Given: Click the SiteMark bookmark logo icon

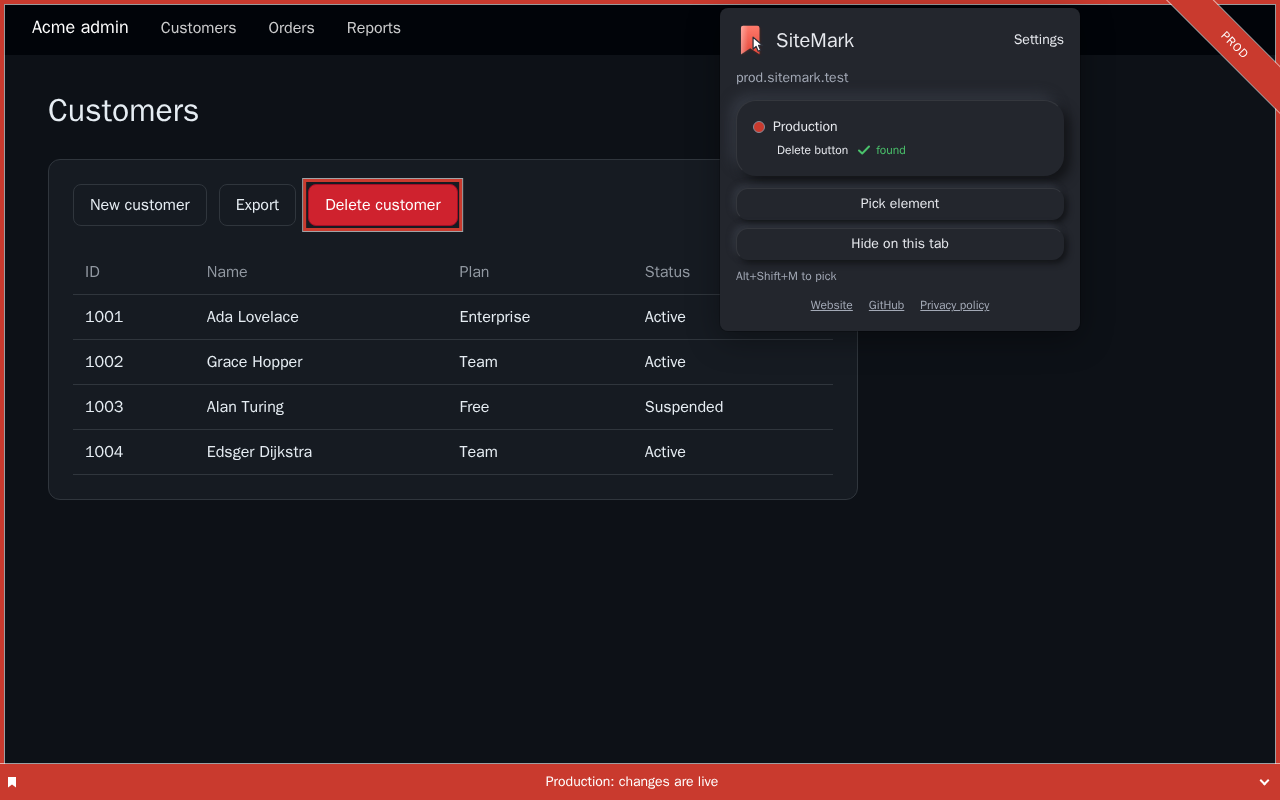Looking at the screenshot, I should point(750,40).
